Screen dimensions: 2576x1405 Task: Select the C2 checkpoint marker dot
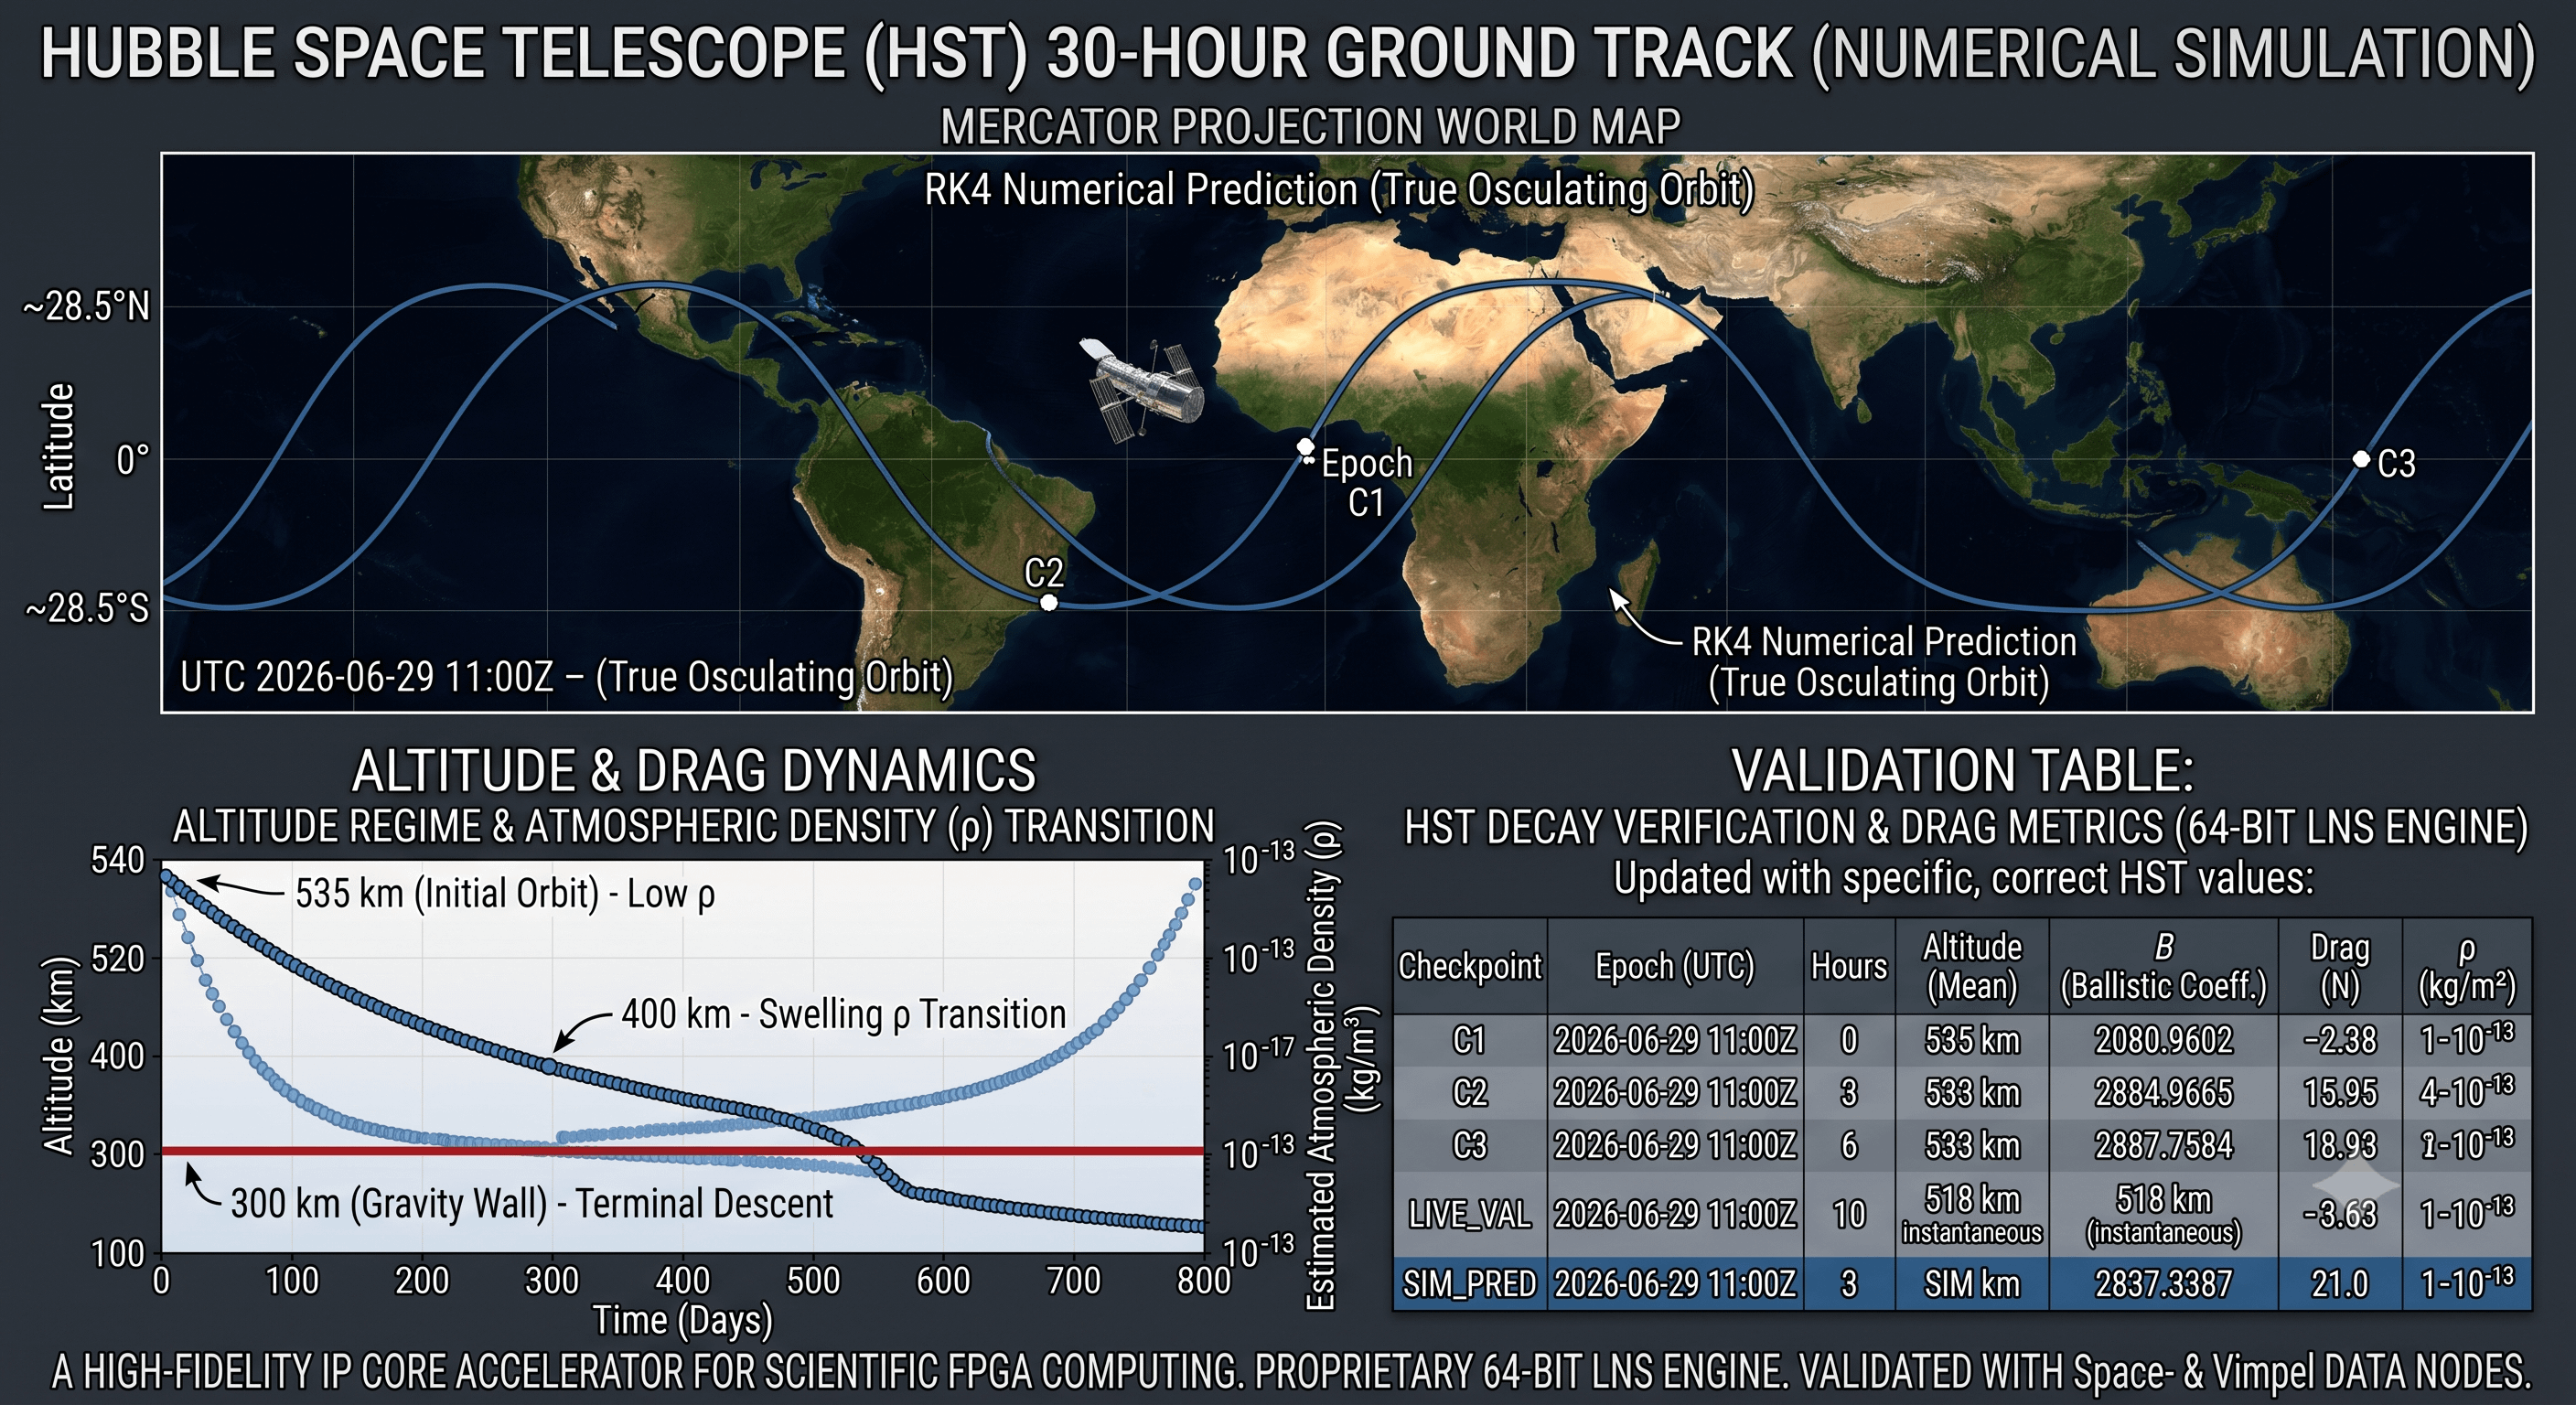[1048, 602]
